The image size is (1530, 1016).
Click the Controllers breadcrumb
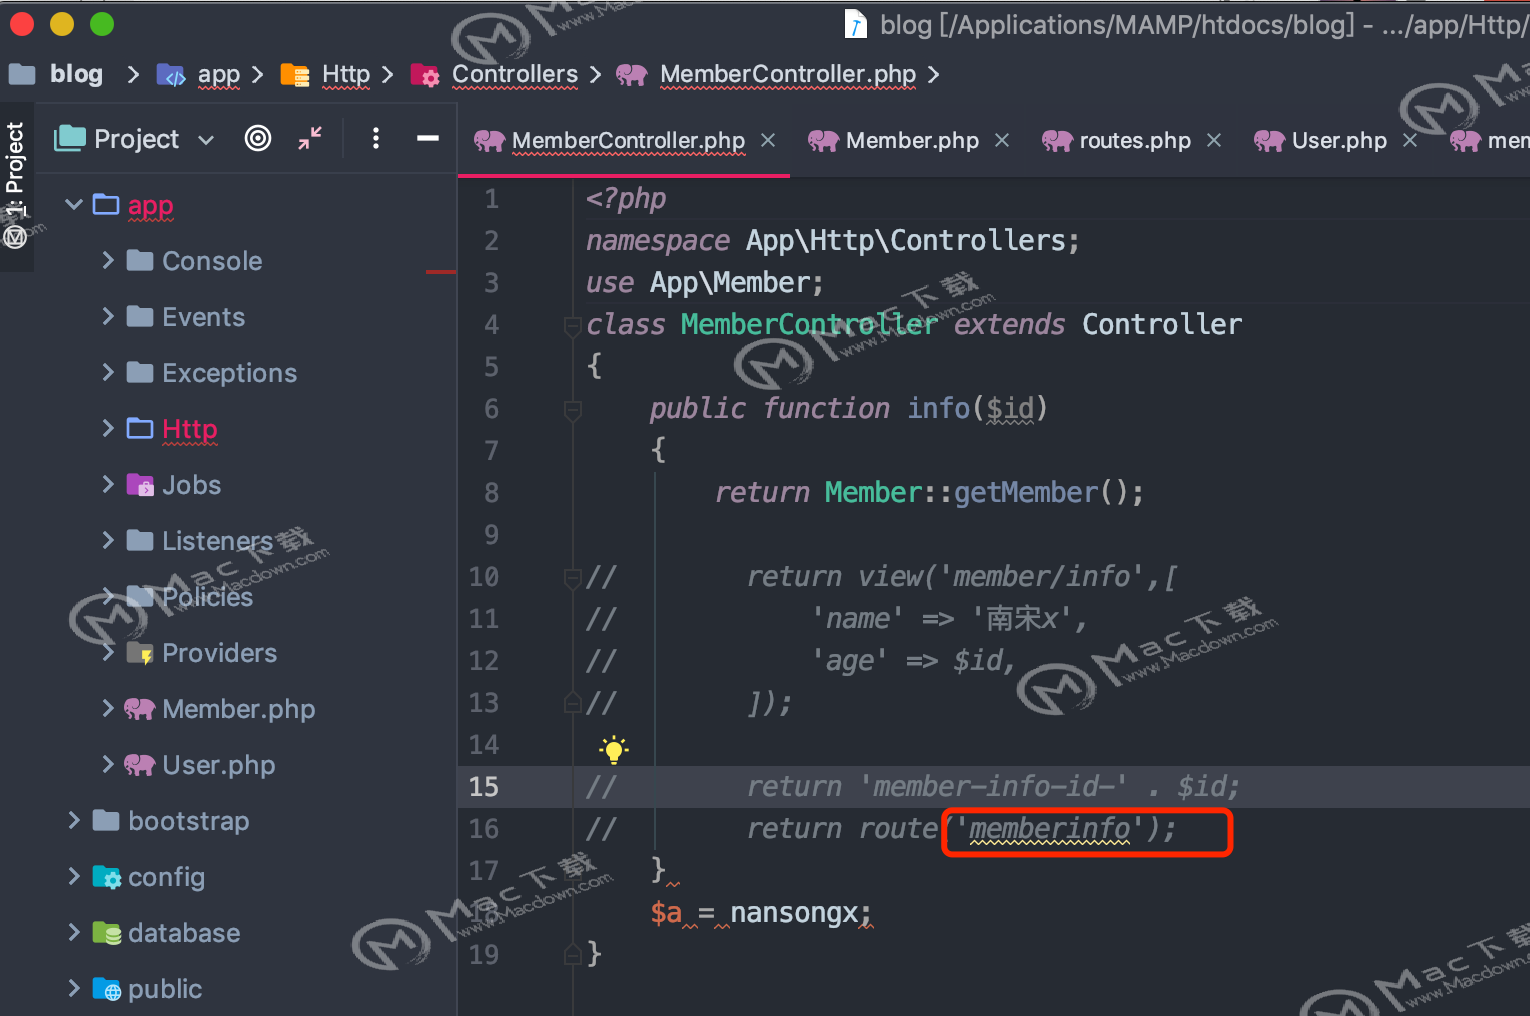pyautogui.click(x=515, y=74)
